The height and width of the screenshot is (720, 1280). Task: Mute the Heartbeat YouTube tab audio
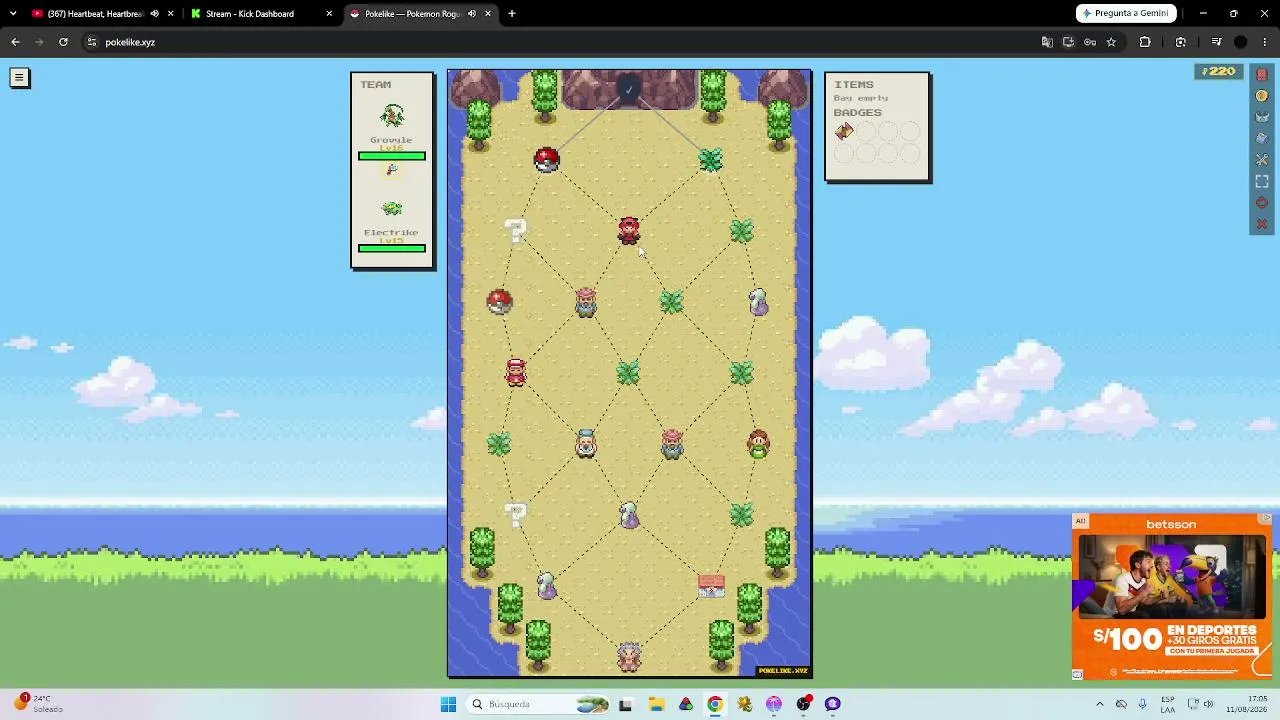tap(154, 14)
